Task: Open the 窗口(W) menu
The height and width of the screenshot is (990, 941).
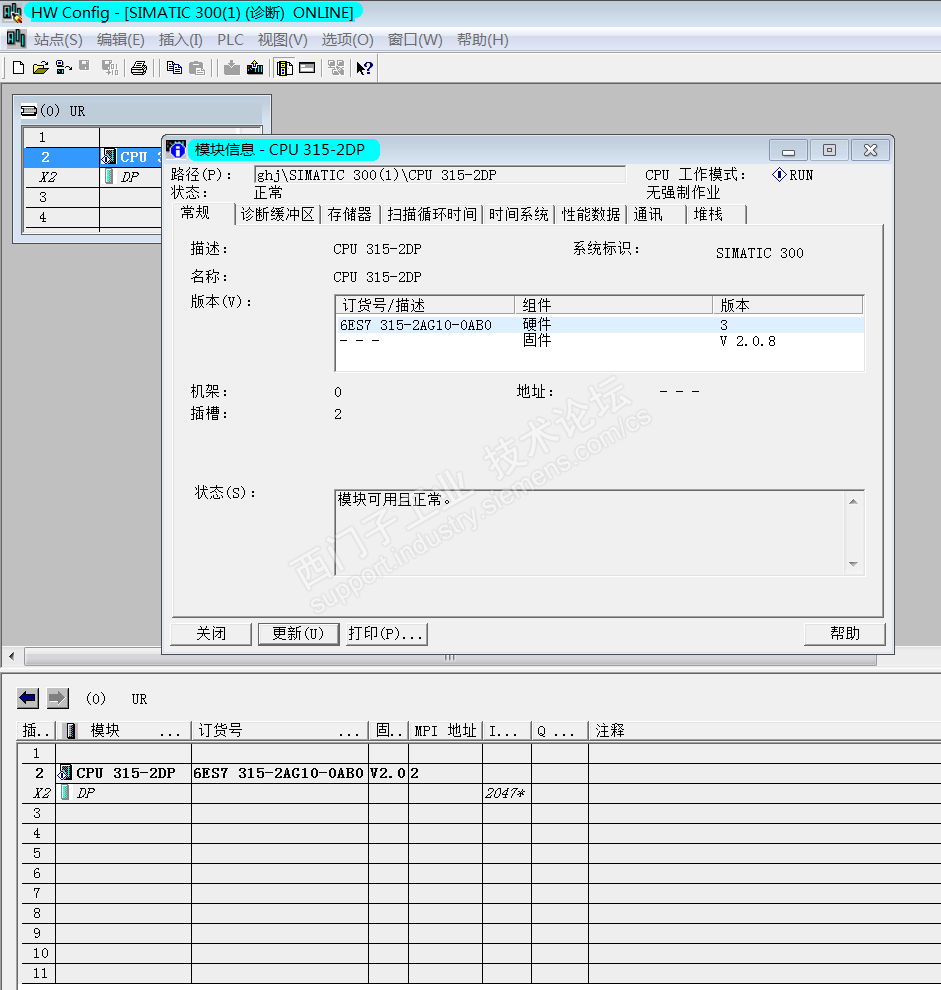Action: (415, 40)
